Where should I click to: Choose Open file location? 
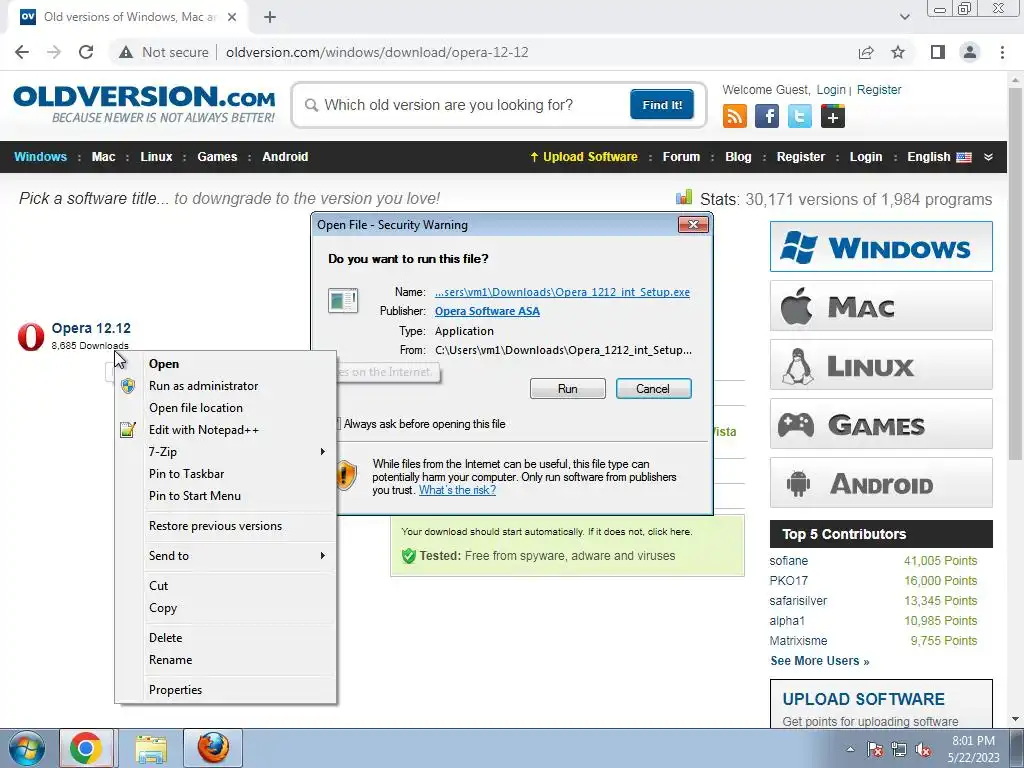tap(226, 408)
